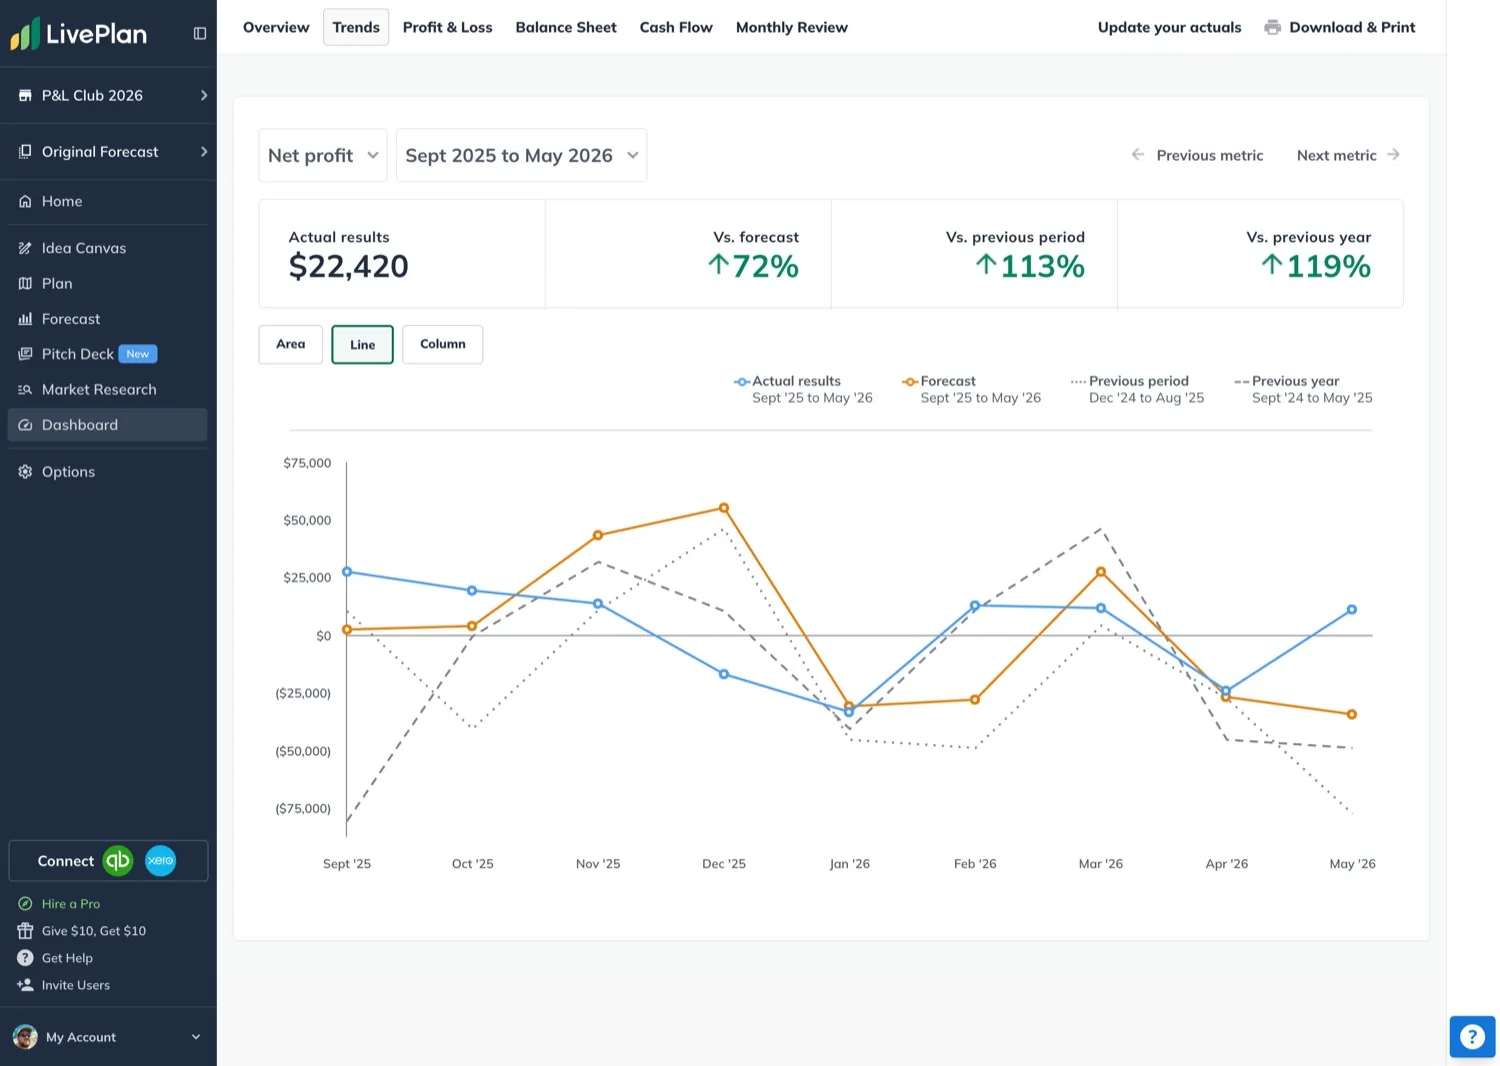Click the New badge beside Pitch Deck

(x=138, y=354)
